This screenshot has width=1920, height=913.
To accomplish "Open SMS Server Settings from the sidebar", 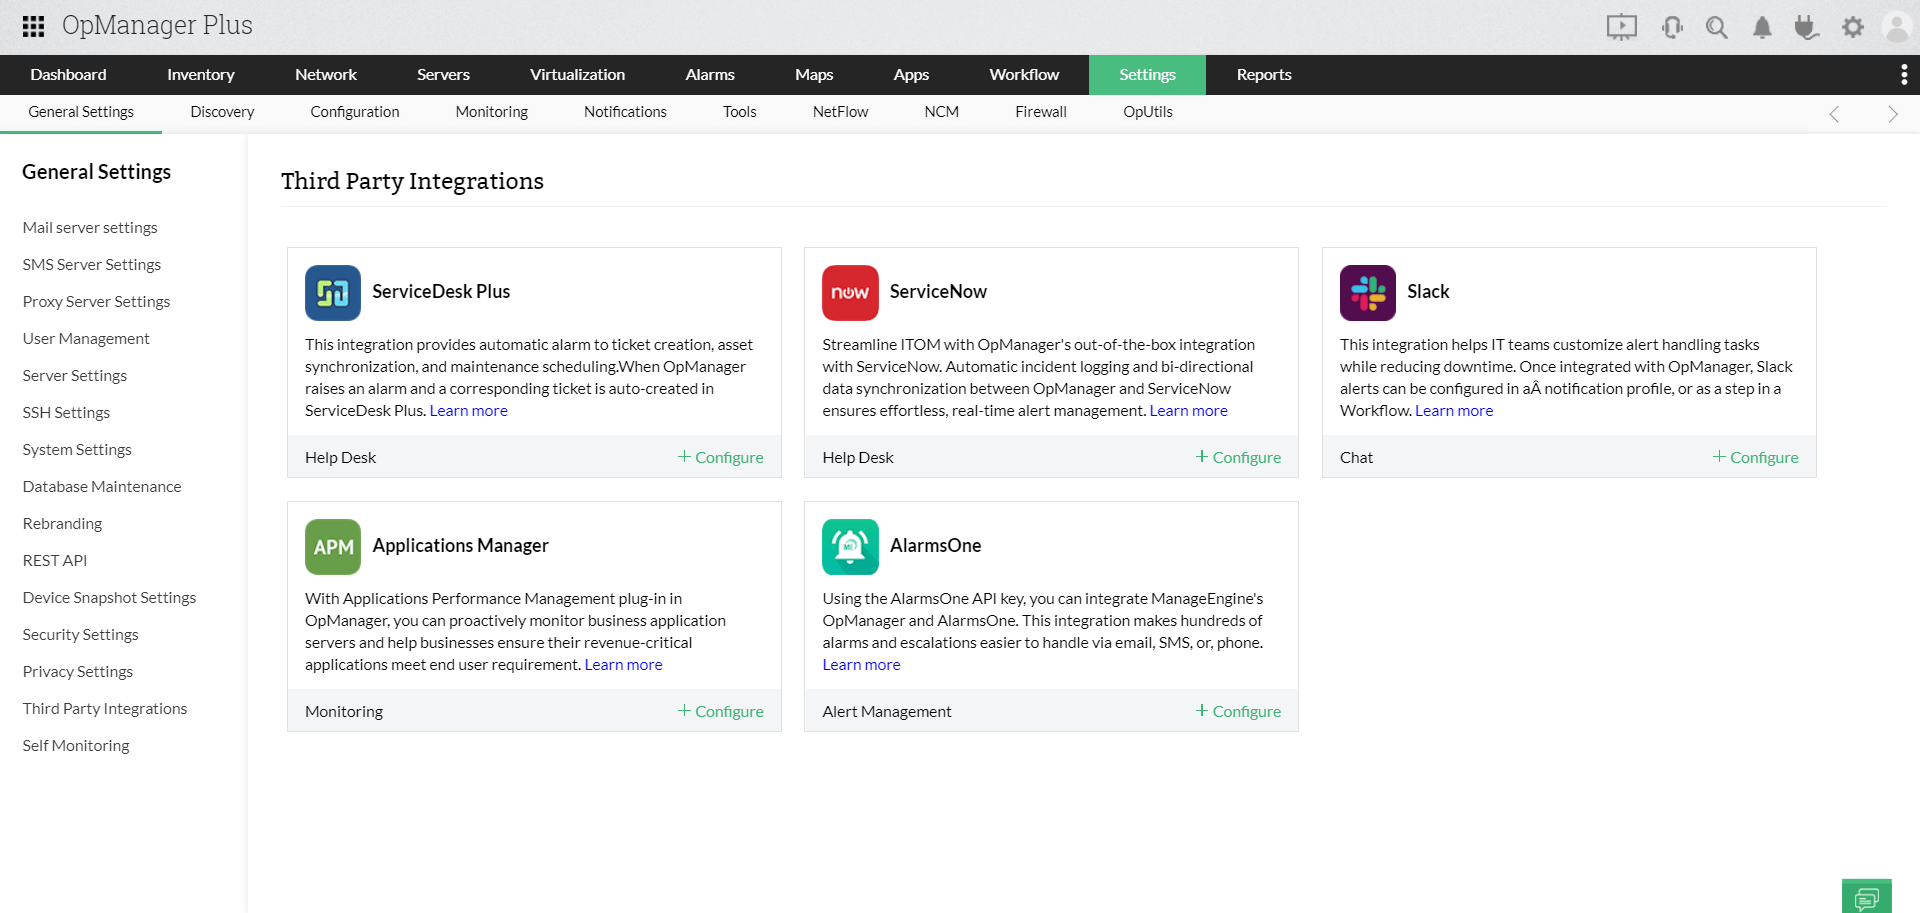I will (x=91, y=264).
